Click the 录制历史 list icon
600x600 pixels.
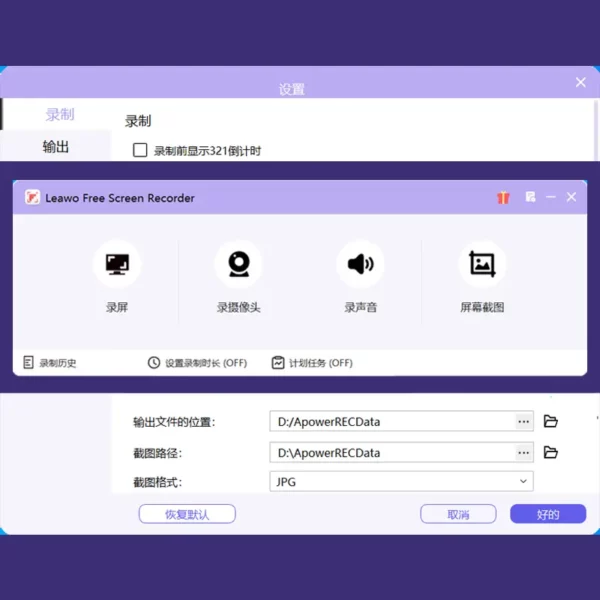click(28, 362)
